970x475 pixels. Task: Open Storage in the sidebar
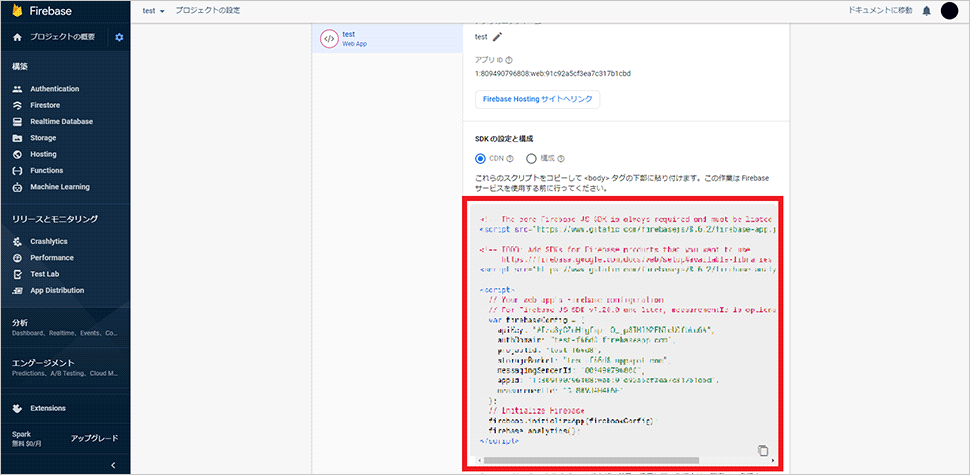[x=43, y=138]
